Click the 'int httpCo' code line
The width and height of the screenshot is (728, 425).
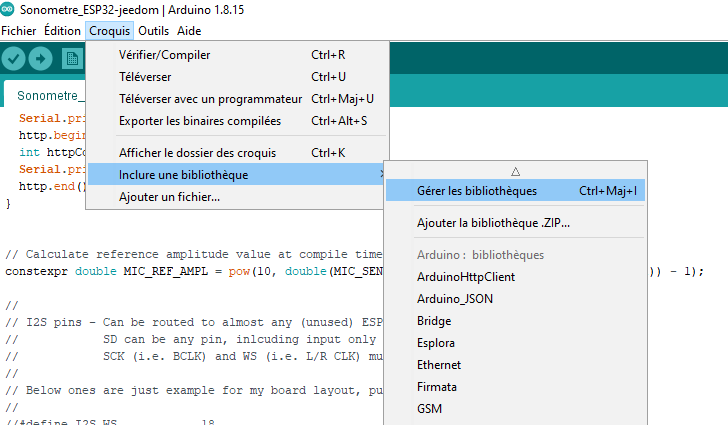[52, 152]
